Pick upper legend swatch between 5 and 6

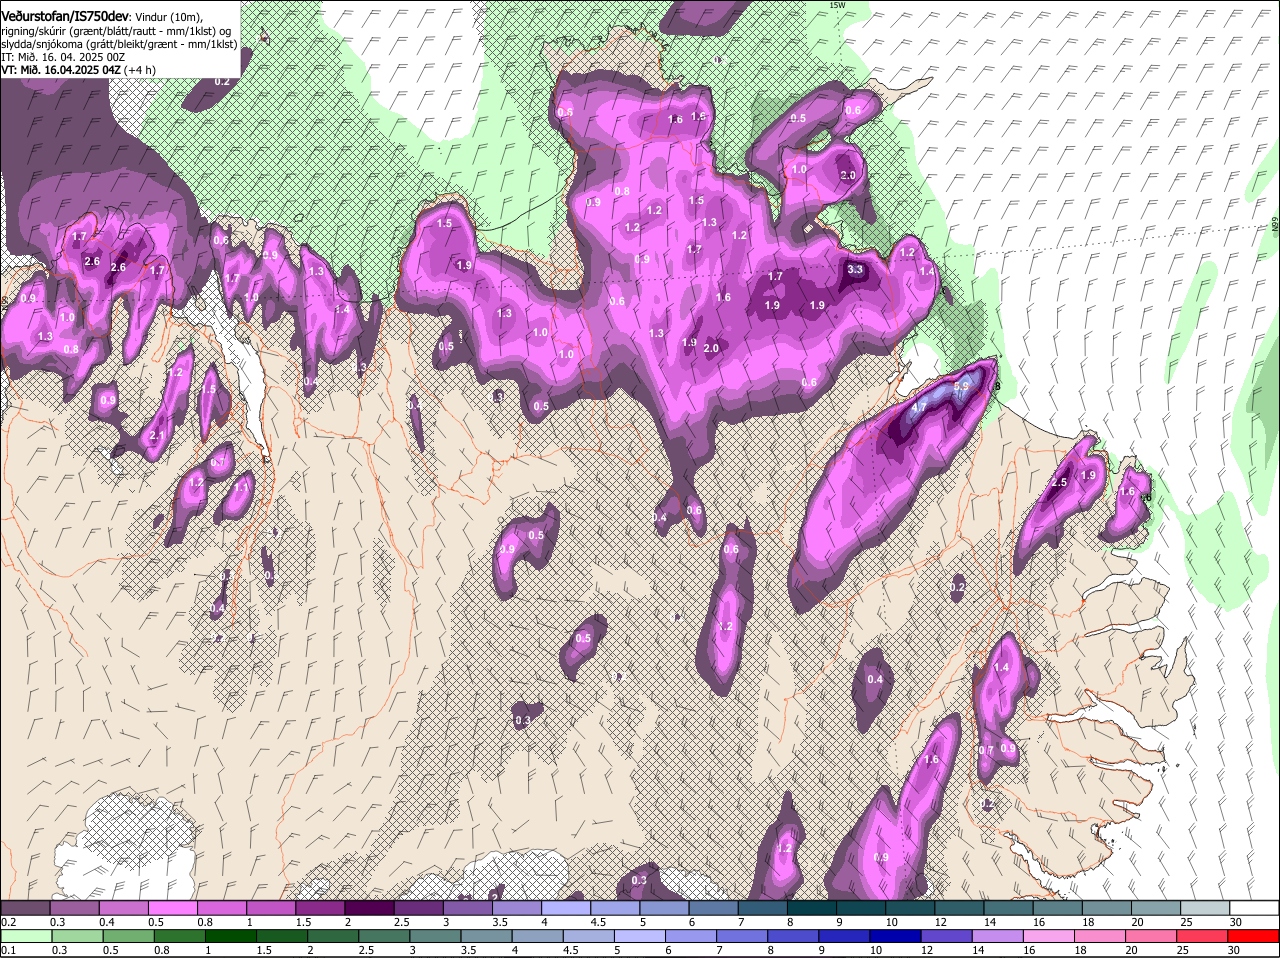[x=664, y=907]
